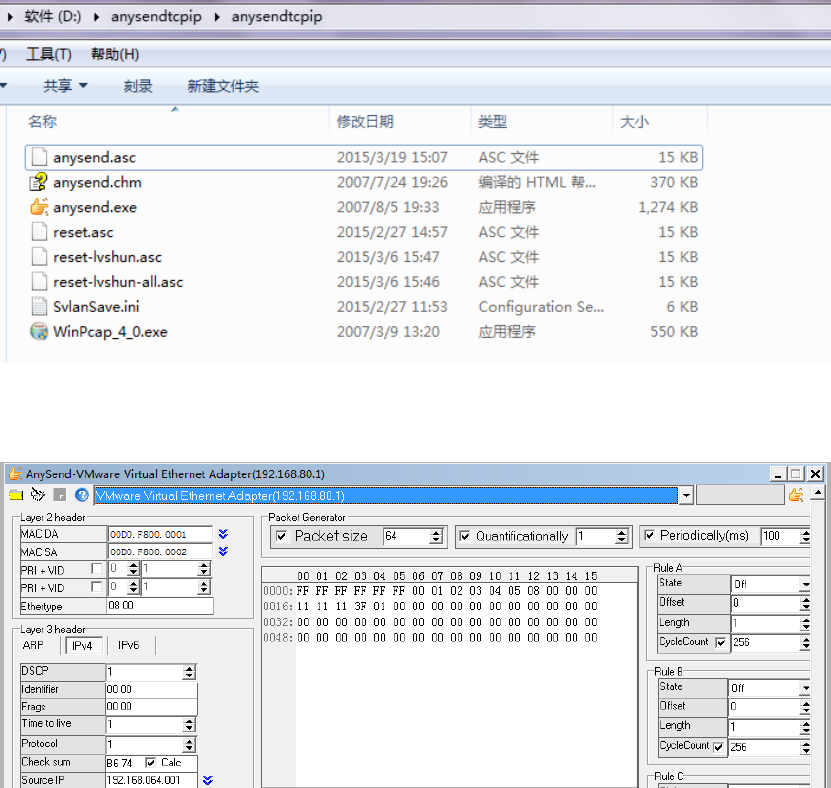Open the blue help icon in AnySend toolbar
The height and width of the screenshot is (788, 831).
coord(82,495)
